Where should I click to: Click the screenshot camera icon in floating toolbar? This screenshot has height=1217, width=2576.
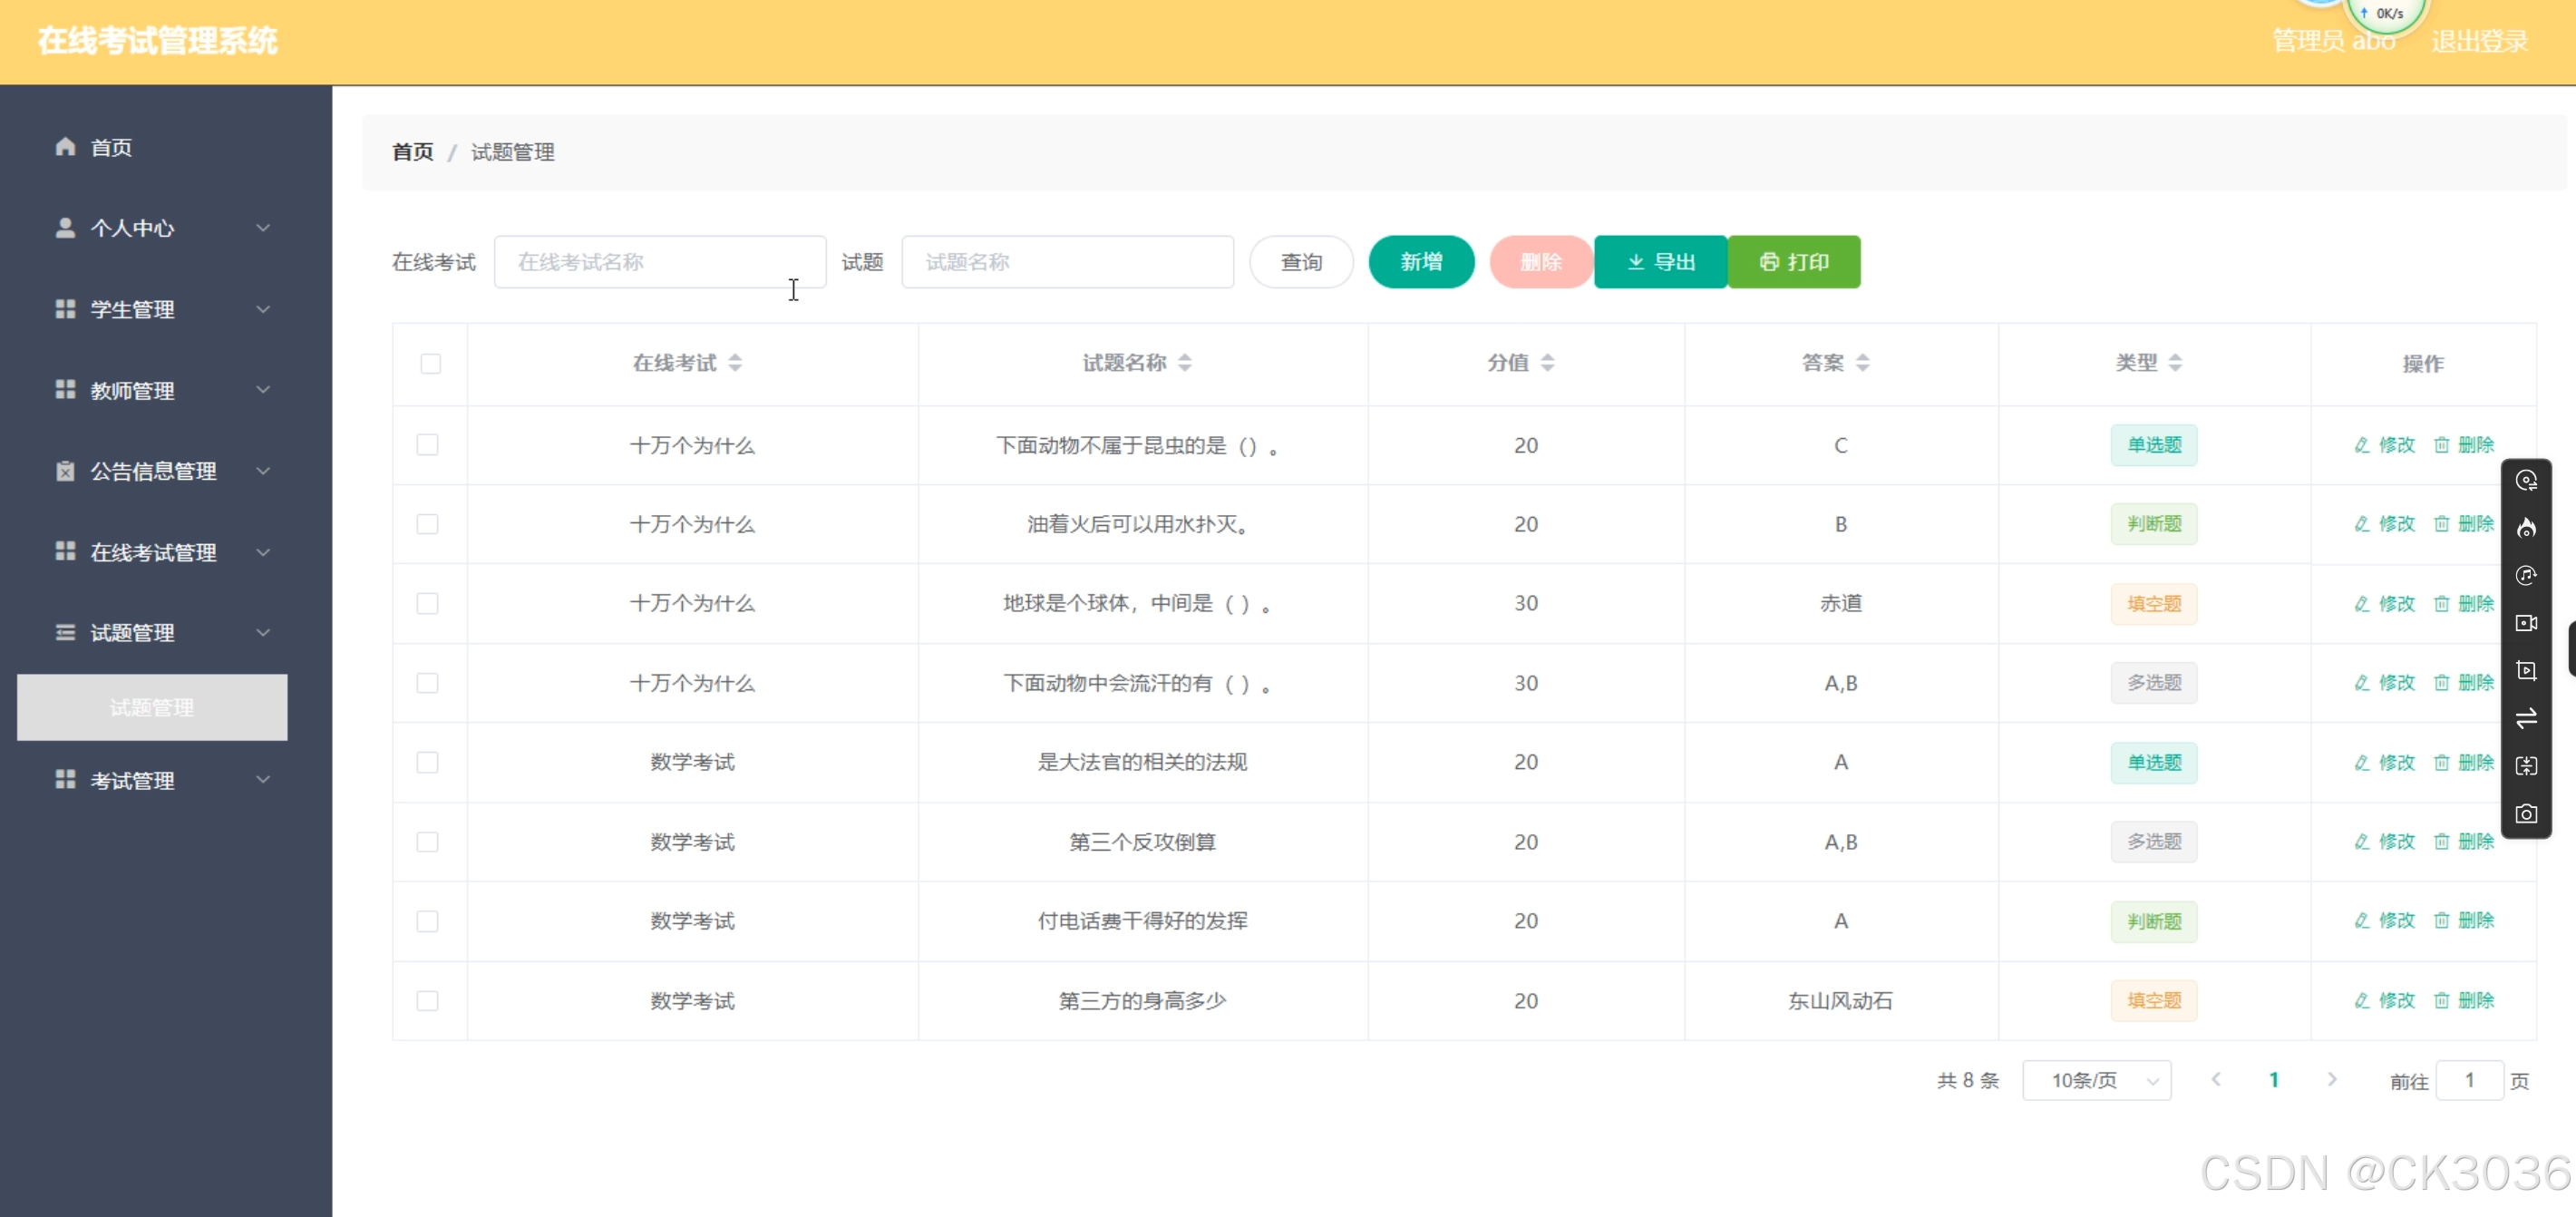[2526, 814]
